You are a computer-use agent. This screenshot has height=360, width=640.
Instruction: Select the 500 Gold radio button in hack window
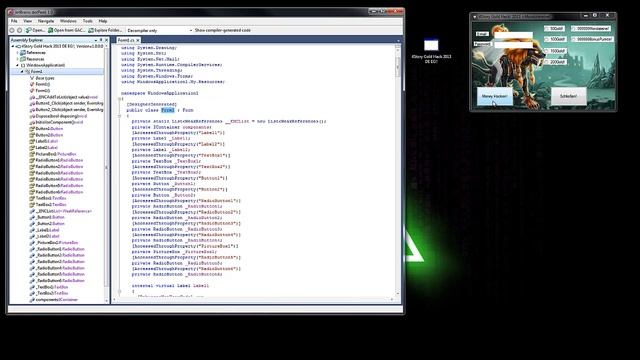coord(555,29)
